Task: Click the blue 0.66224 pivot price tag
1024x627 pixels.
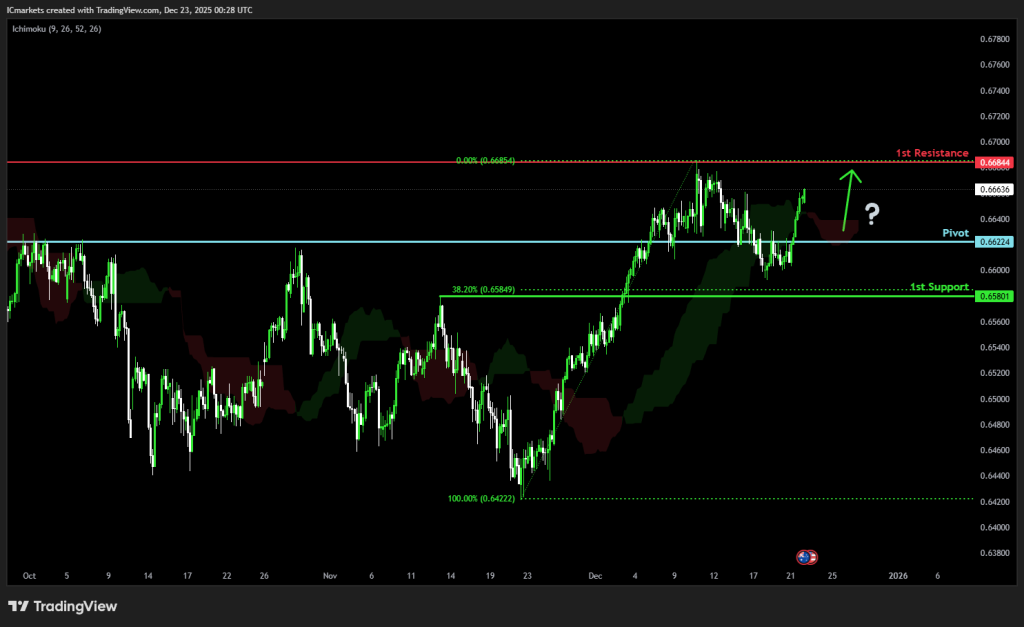Action: click(x=996, y=242)
